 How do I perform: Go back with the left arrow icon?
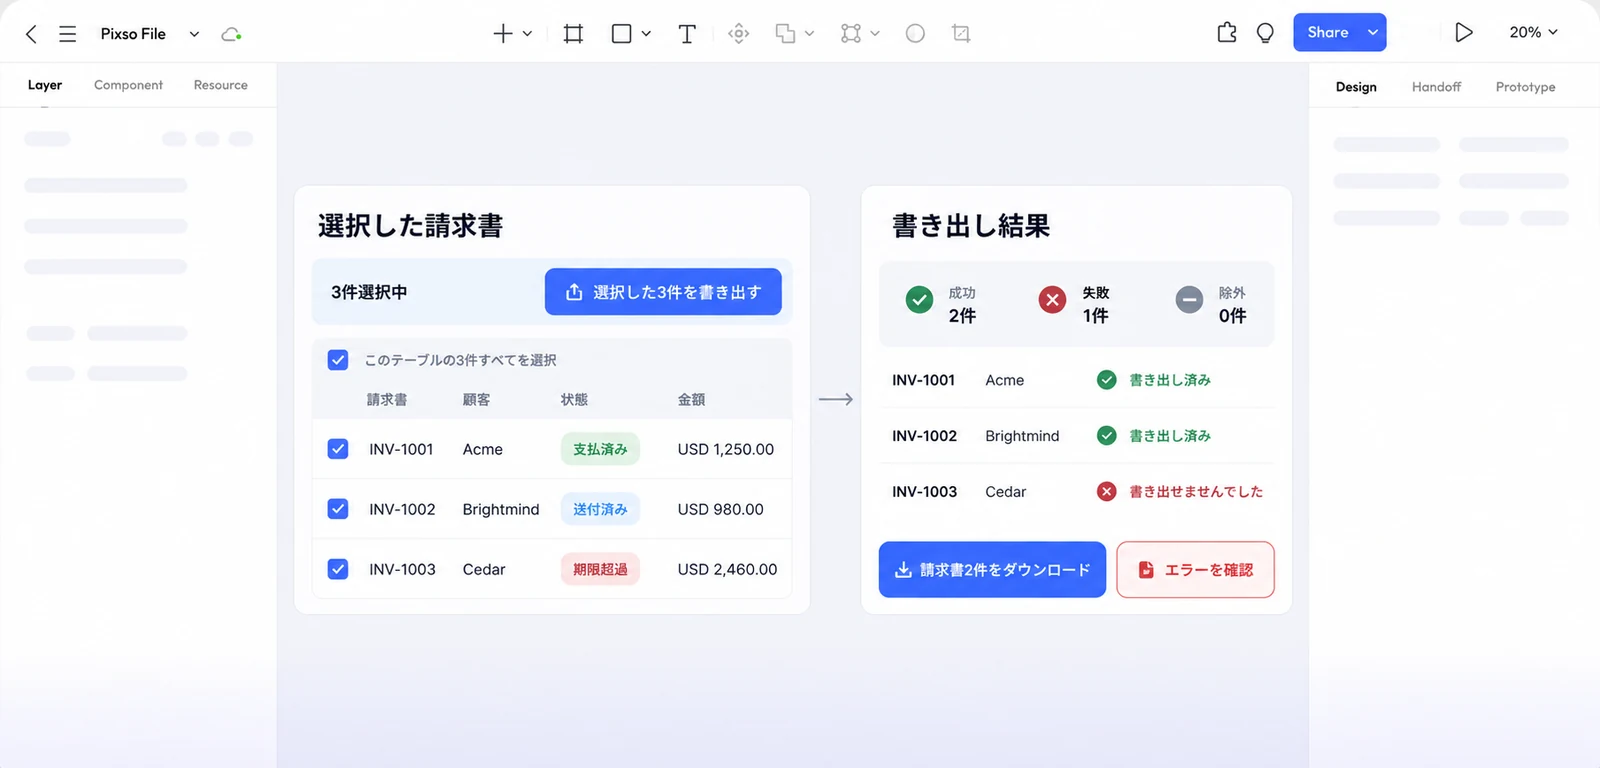(31, 34)
